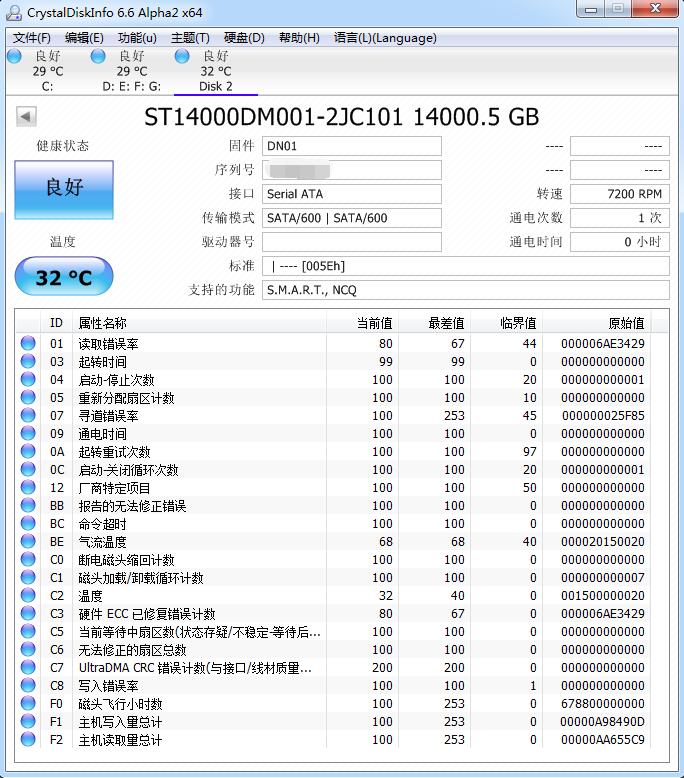Open the 编辑(E) menu

(x=84, y=38)
